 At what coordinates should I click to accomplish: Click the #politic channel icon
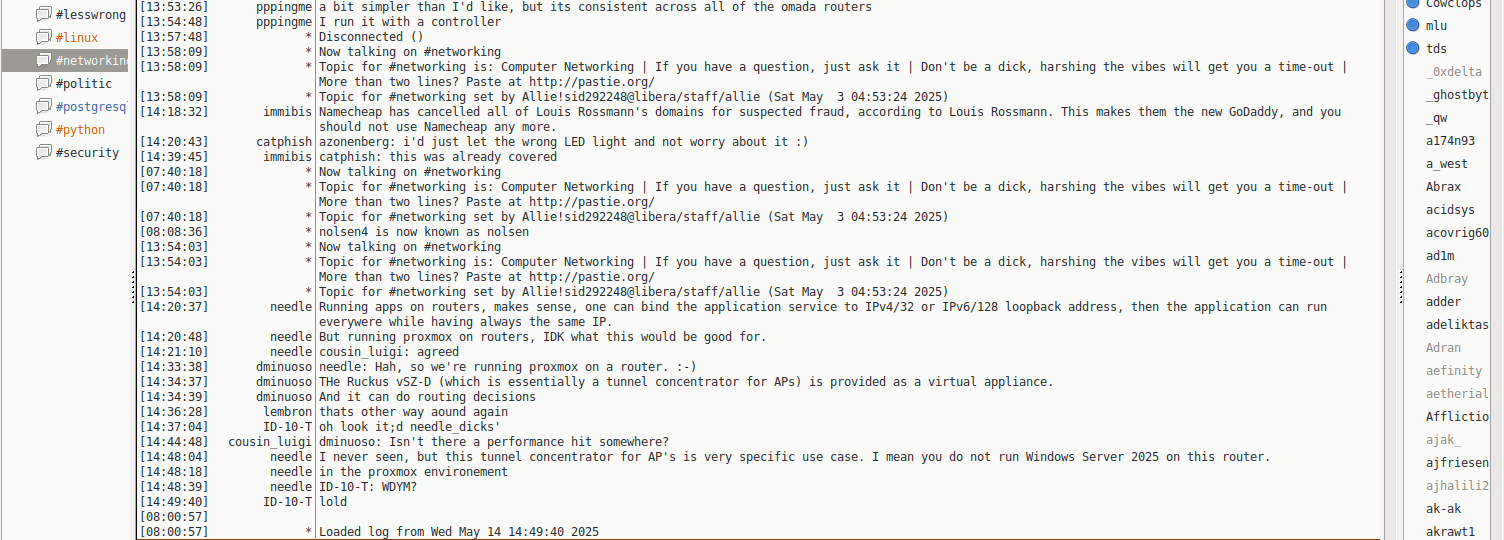[43, 84]
